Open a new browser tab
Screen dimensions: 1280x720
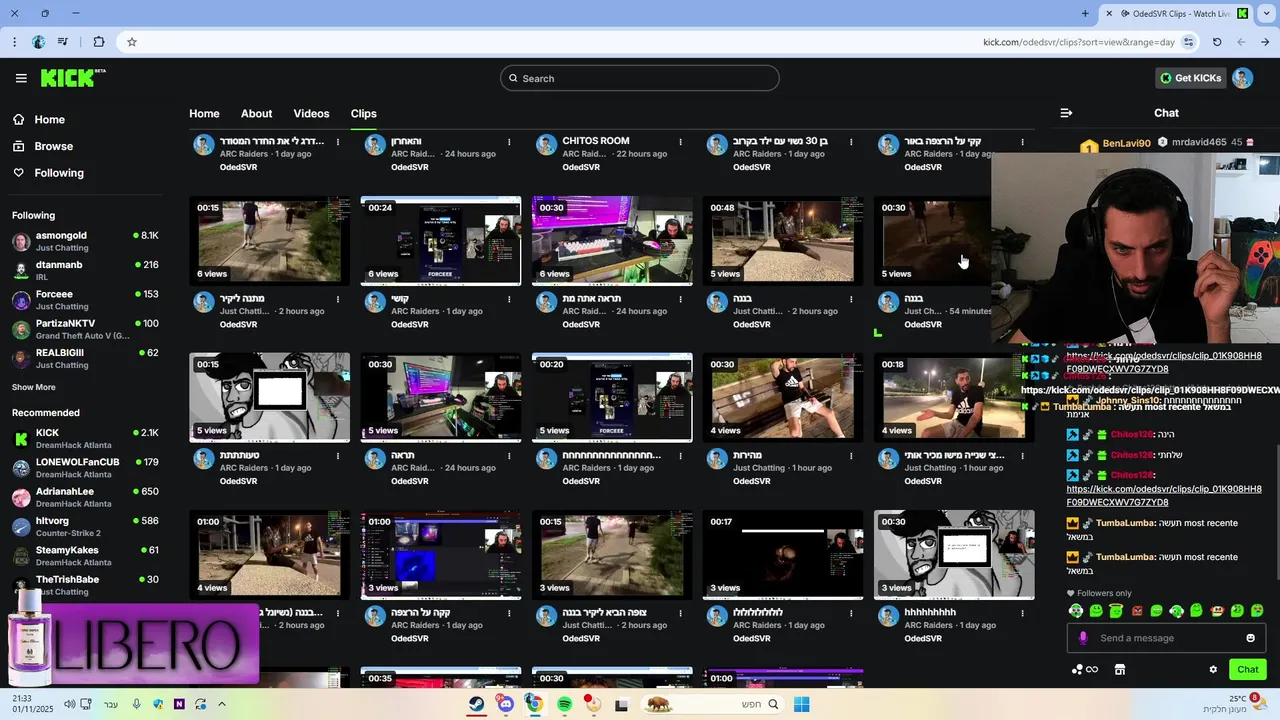[x=1085, y=13]
